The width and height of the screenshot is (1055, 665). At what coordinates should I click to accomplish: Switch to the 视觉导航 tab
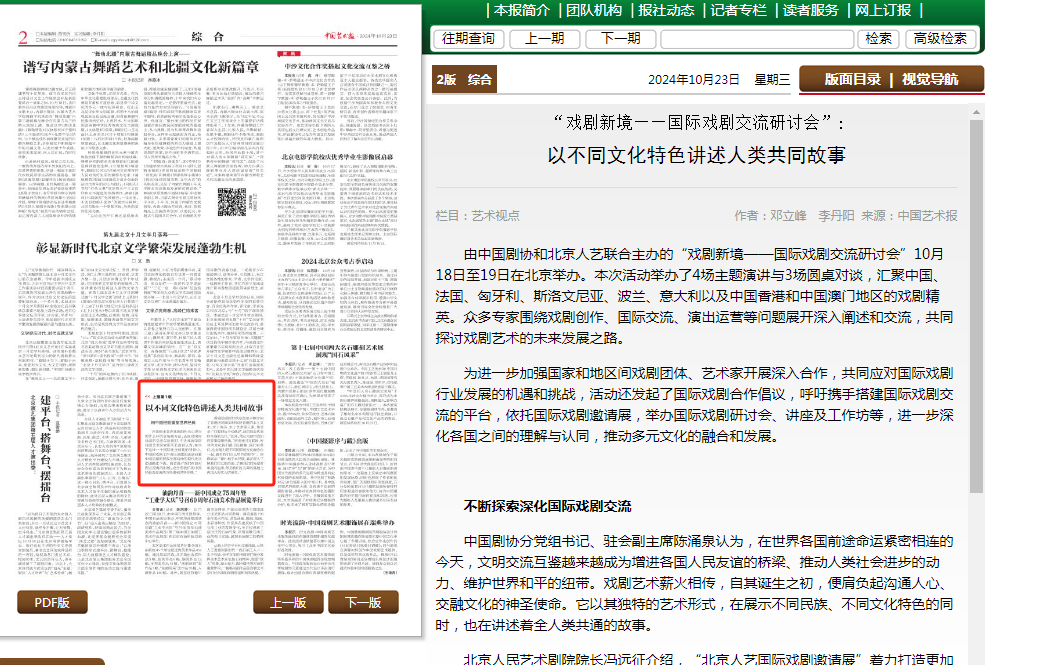pos(929,79)
